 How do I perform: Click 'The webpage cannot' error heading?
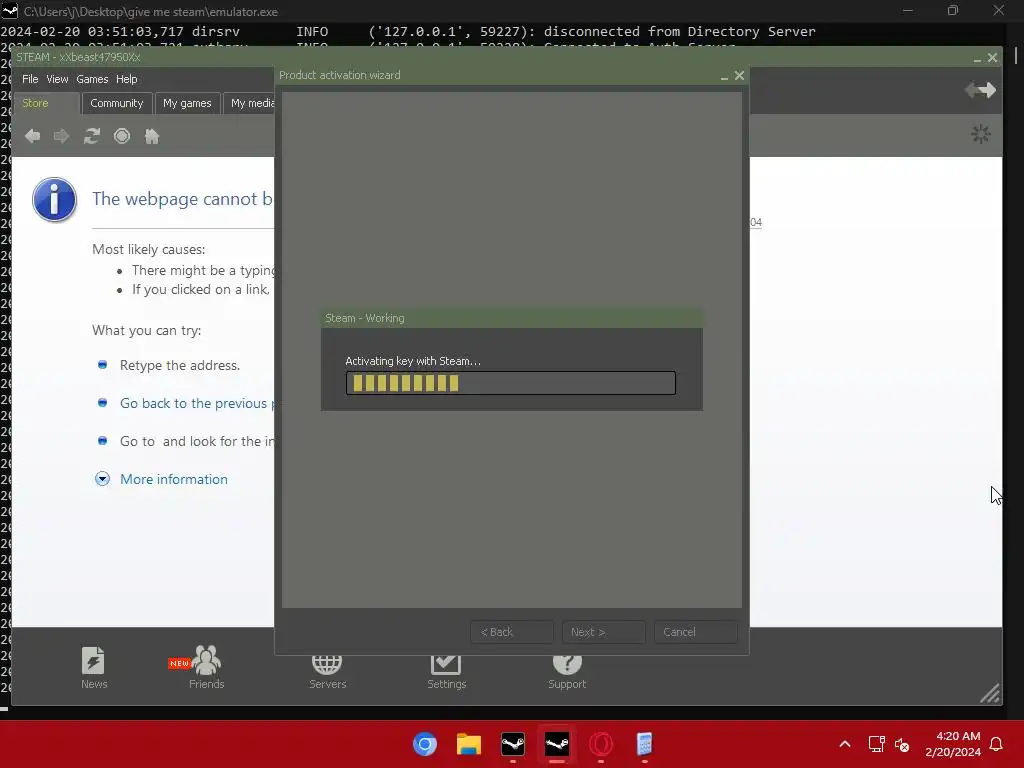[x=183, y=199]
